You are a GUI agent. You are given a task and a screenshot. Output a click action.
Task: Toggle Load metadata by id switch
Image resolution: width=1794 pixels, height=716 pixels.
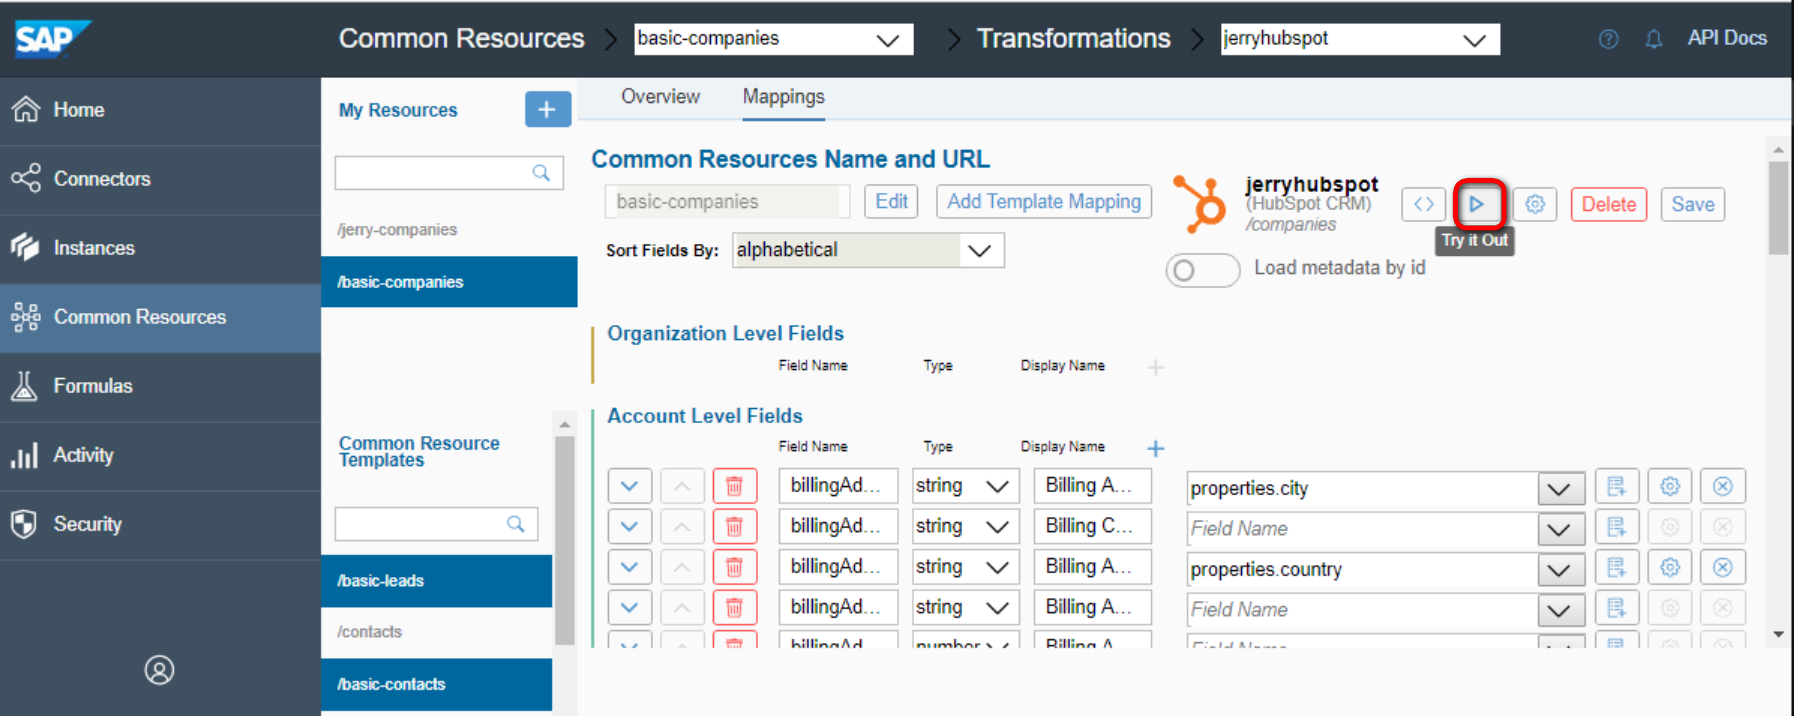pos(1202,270)
